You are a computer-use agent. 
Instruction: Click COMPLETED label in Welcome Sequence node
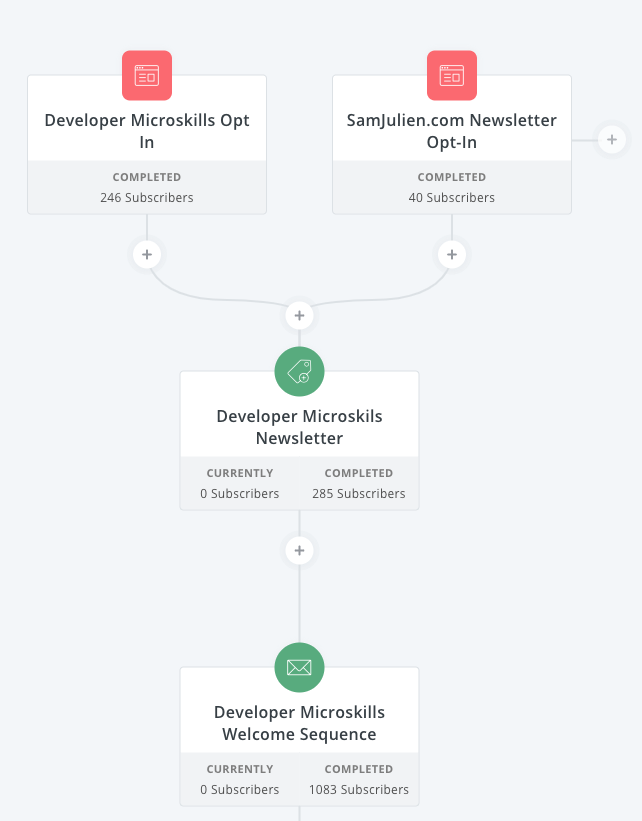(359, 769)
